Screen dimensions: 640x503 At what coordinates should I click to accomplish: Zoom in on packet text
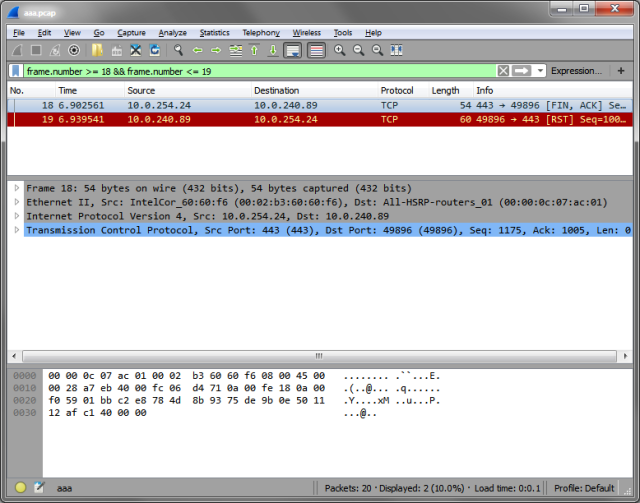[339, 50]
